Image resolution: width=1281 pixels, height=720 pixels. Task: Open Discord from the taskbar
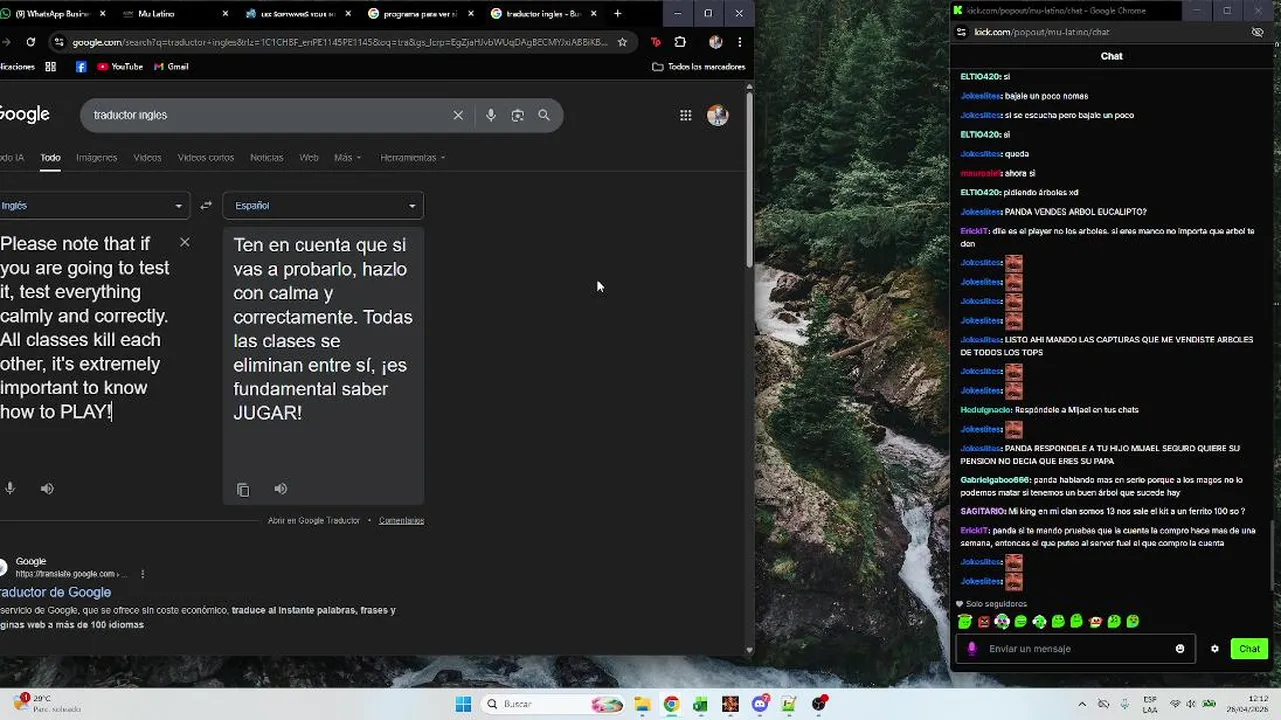[x=760, y=704]
